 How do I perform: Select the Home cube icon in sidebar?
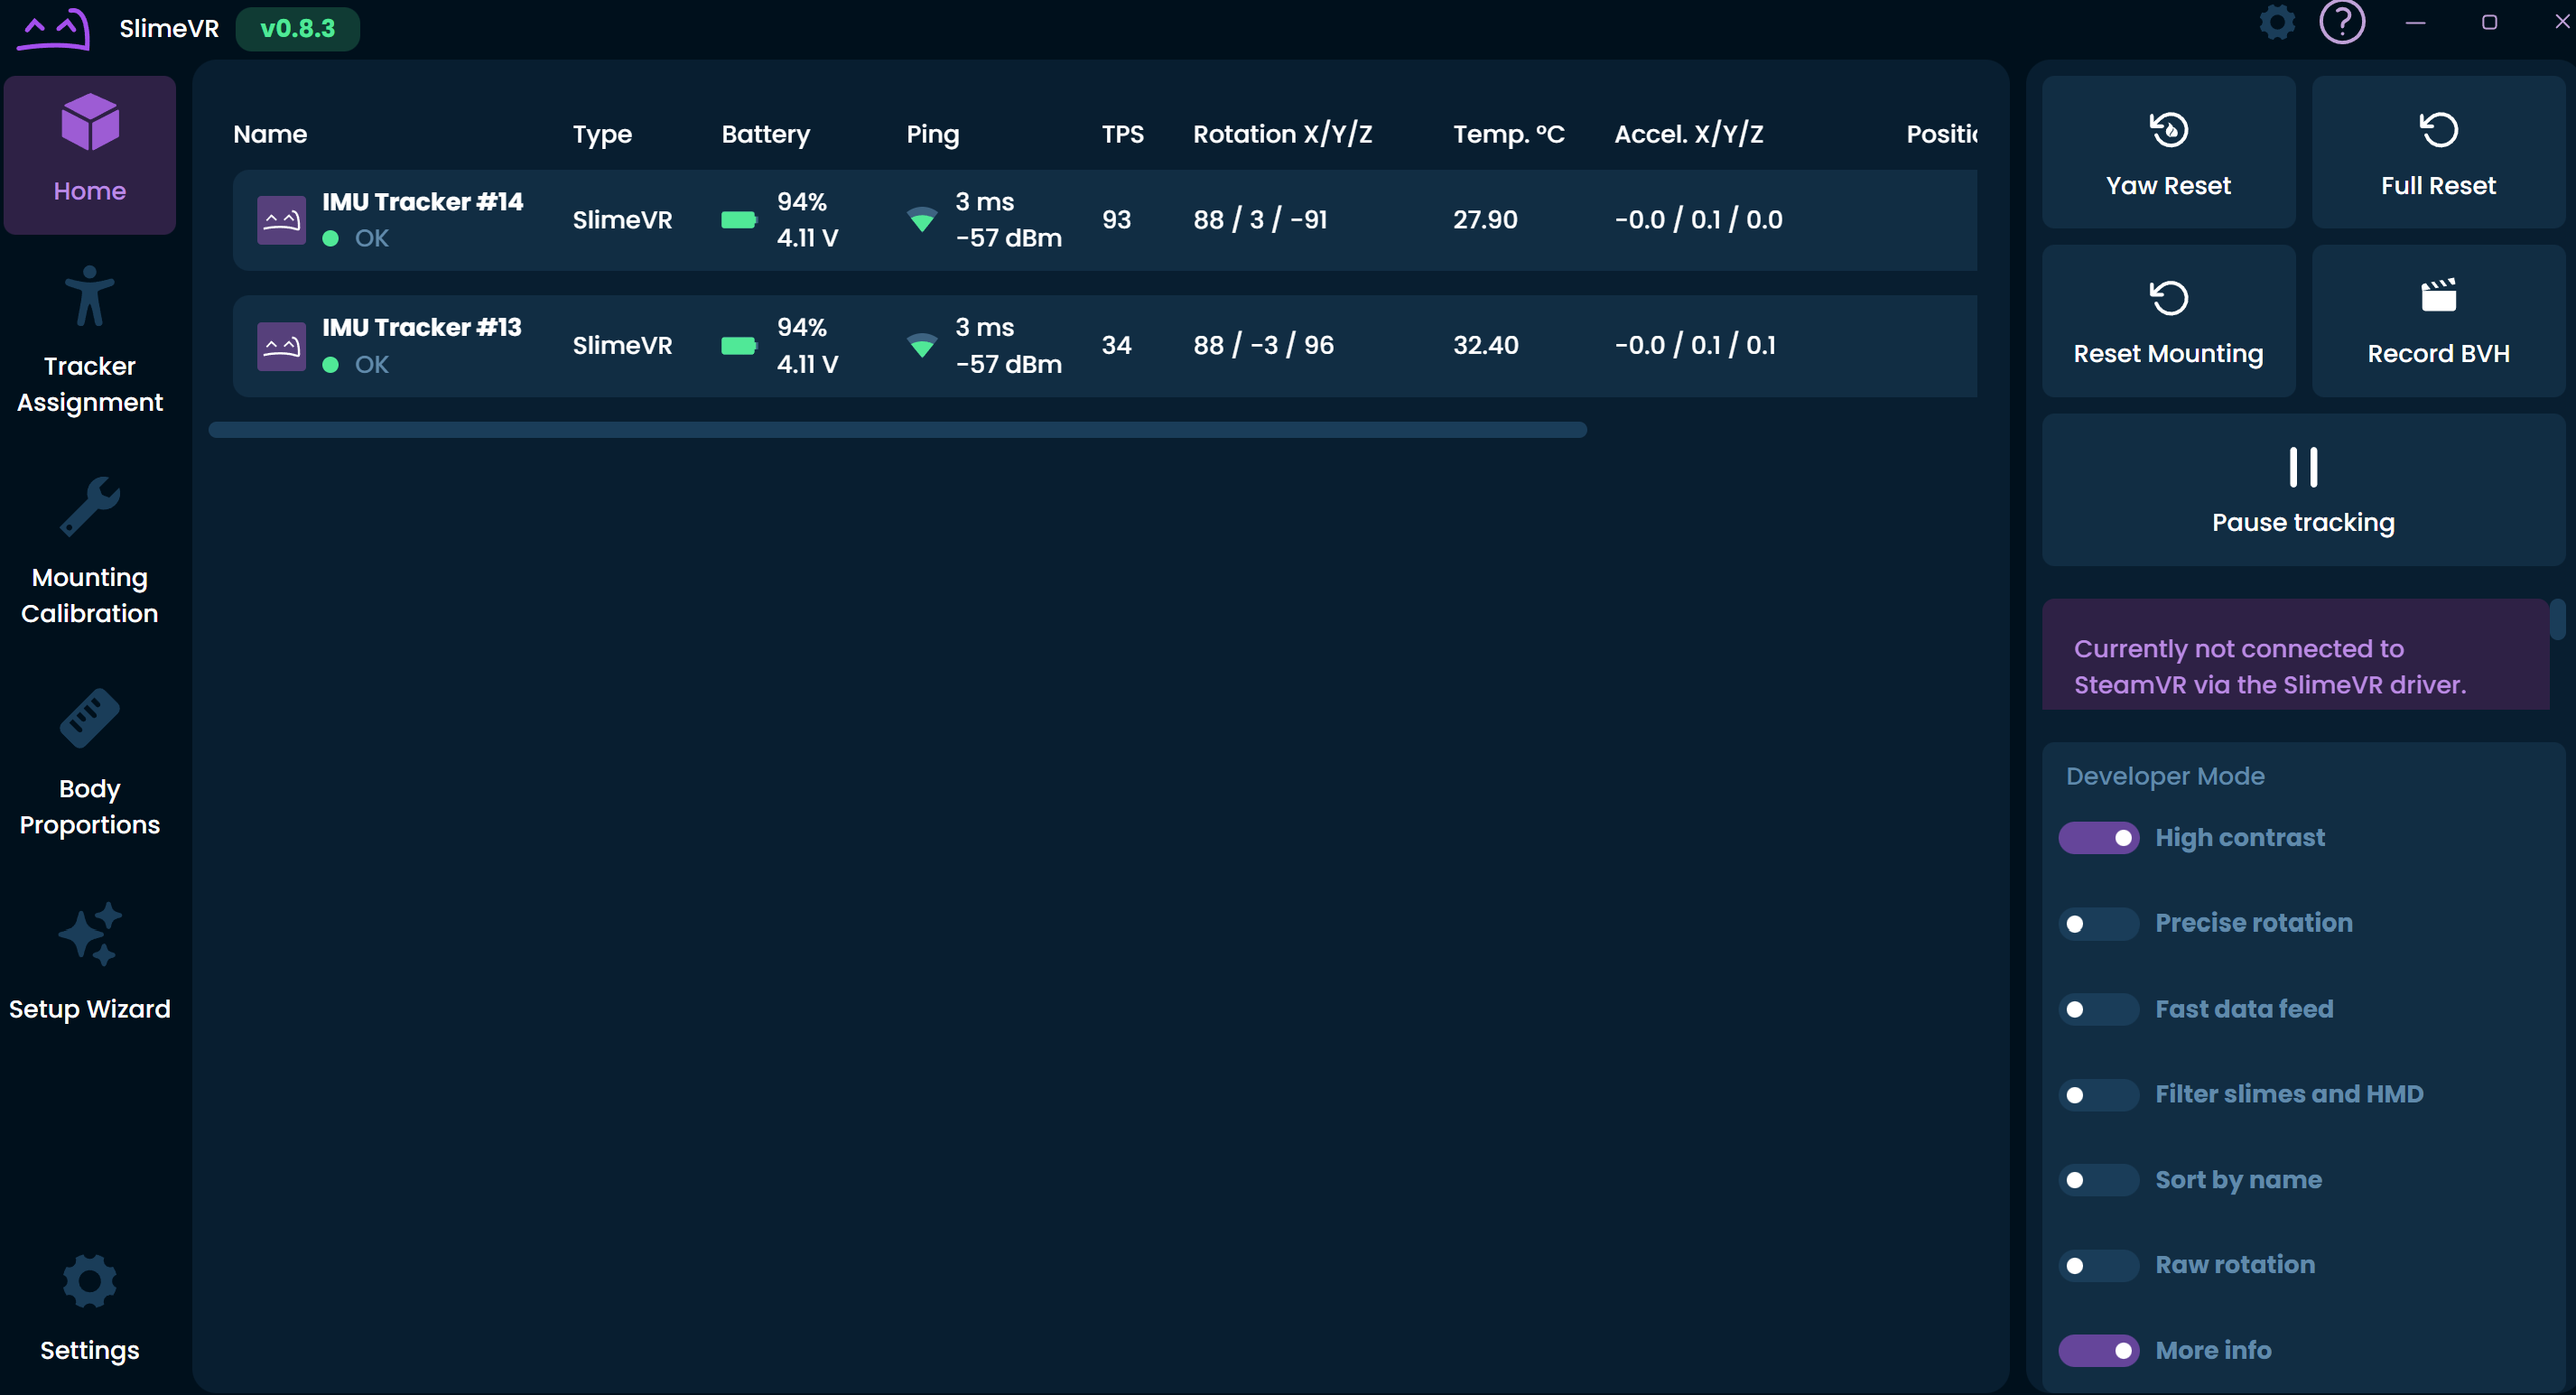[x=89, y=122]
